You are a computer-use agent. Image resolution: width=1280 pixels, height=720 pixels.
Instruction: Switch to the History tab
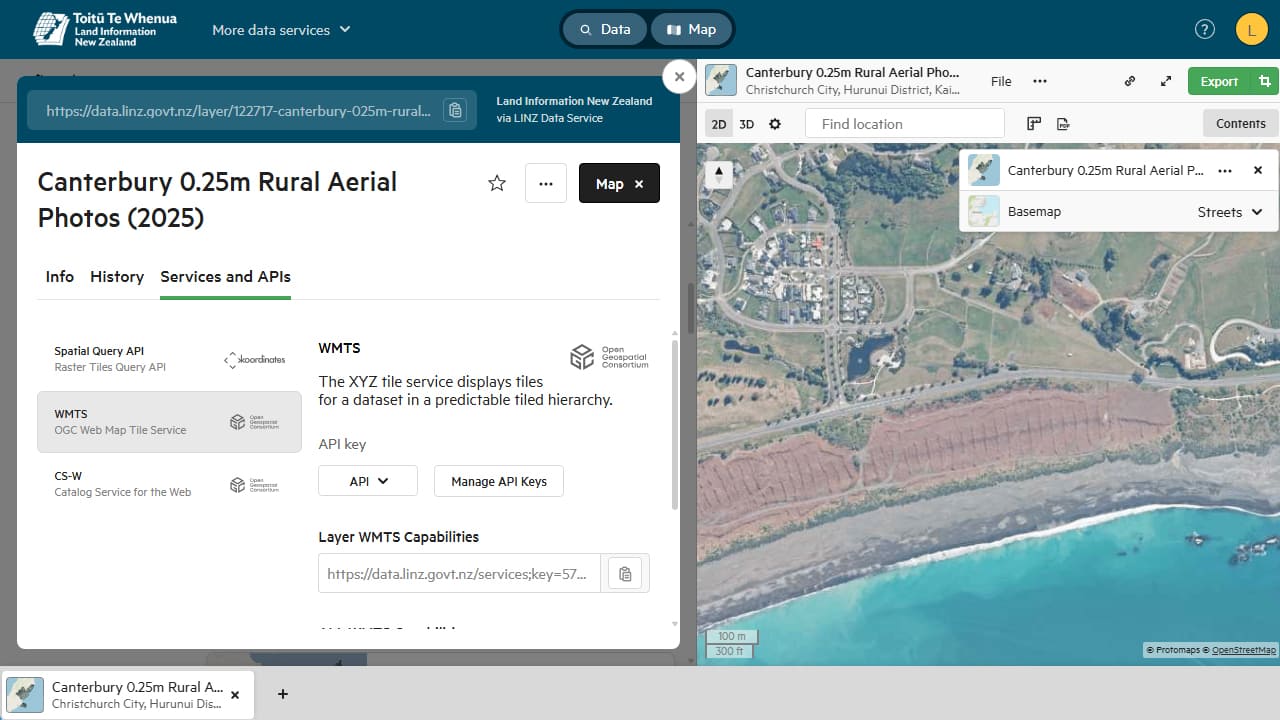pos(117,277)
